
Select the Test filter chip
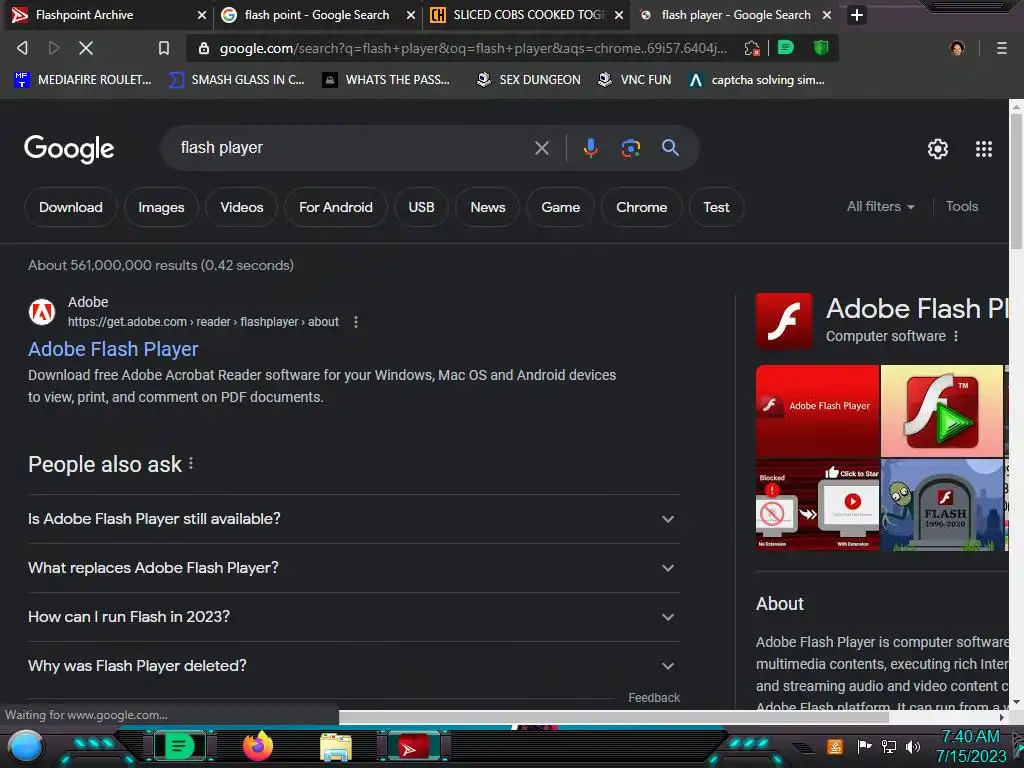click(716, 207)
